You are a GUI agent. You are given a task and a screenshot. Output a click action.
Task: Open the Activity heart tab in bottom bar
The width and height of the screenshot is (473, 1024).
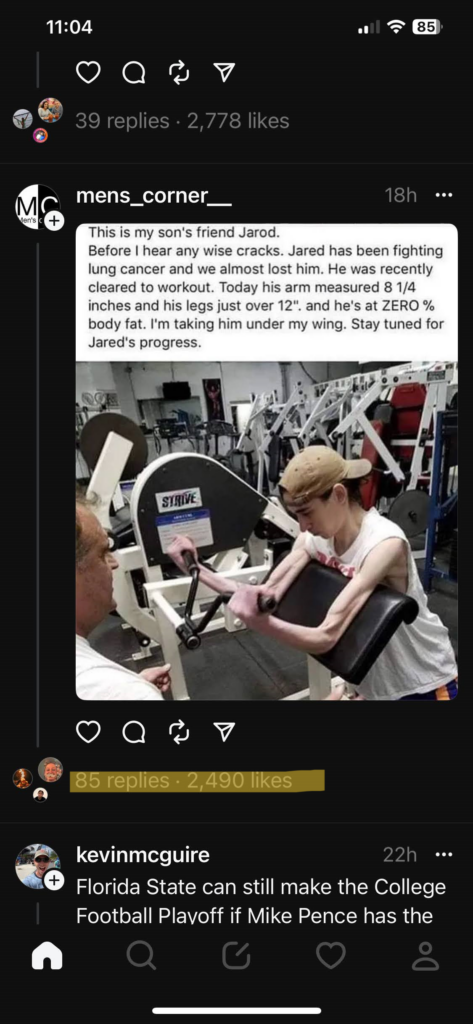tap(331, 955)
